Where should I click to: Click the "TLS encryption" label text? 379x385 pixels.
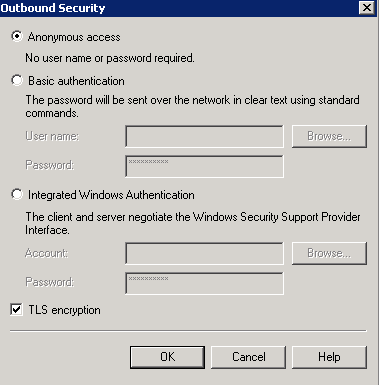click(64, 310)
